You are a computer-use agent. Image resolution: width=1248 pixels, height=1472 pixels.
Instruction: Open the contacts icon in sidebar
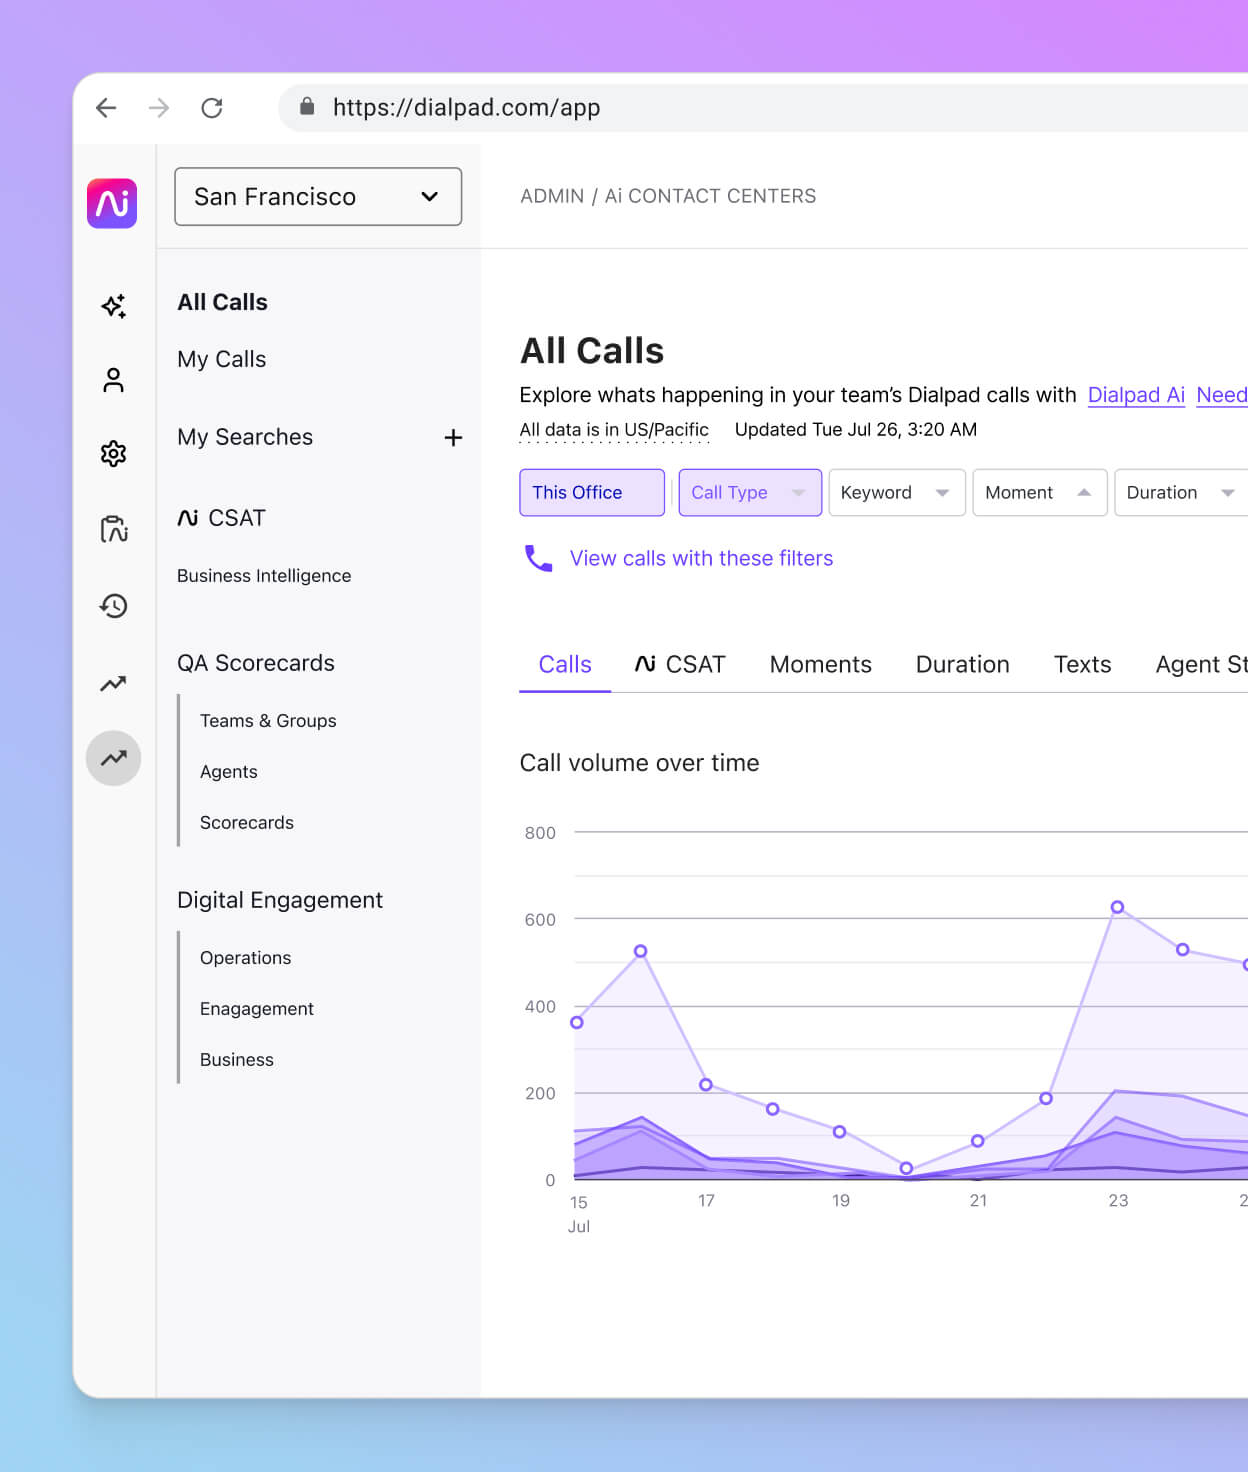113,379
